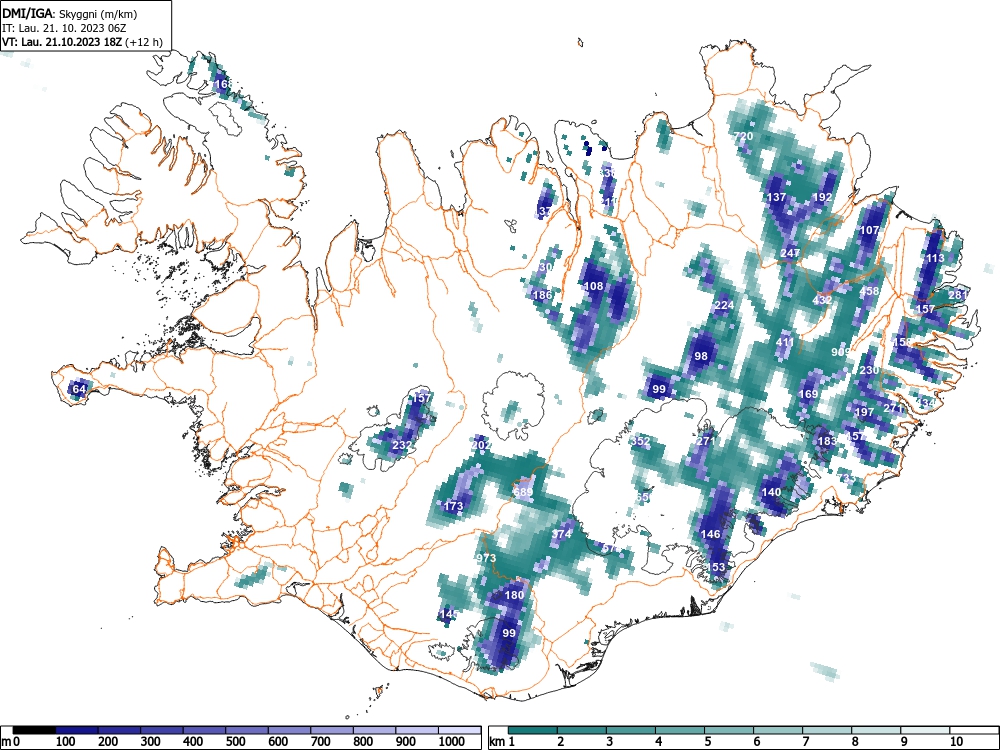
Task: Select the dark teal swatch between km 1 and 2
Action: pos(533,730)
